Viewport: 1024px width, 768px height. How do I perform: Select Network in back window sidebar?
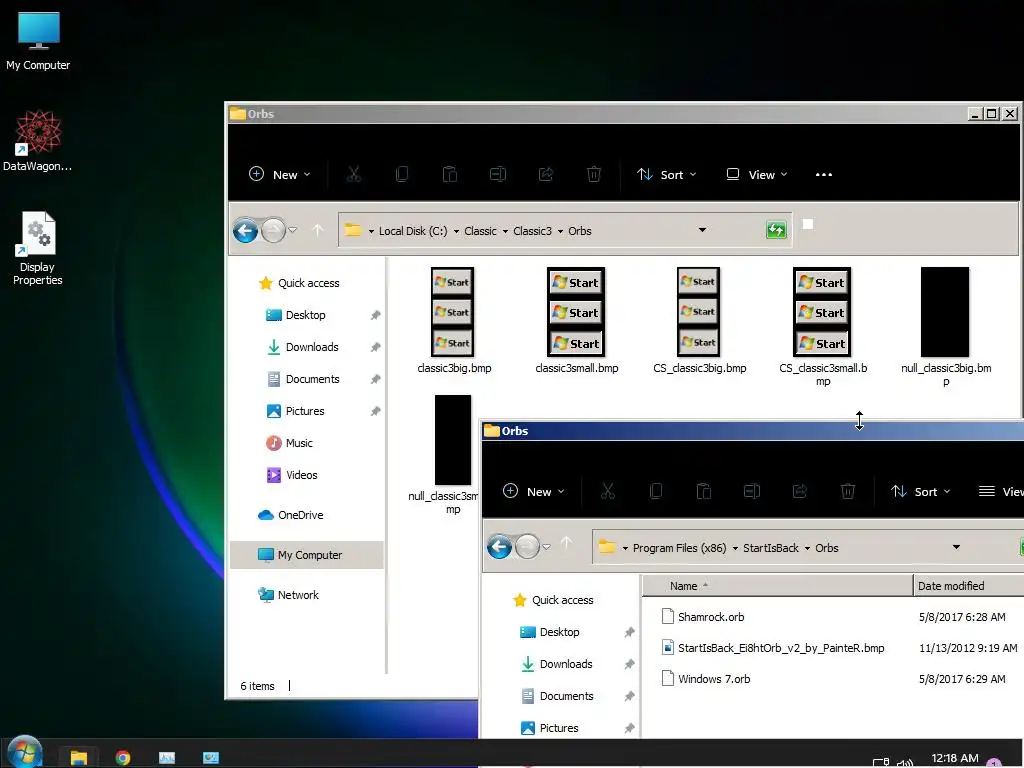tap(288, 594)
